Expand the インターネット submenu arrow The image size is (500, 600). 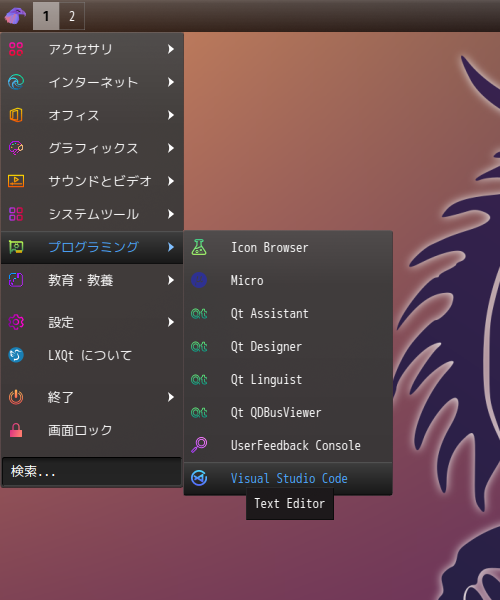171,82
